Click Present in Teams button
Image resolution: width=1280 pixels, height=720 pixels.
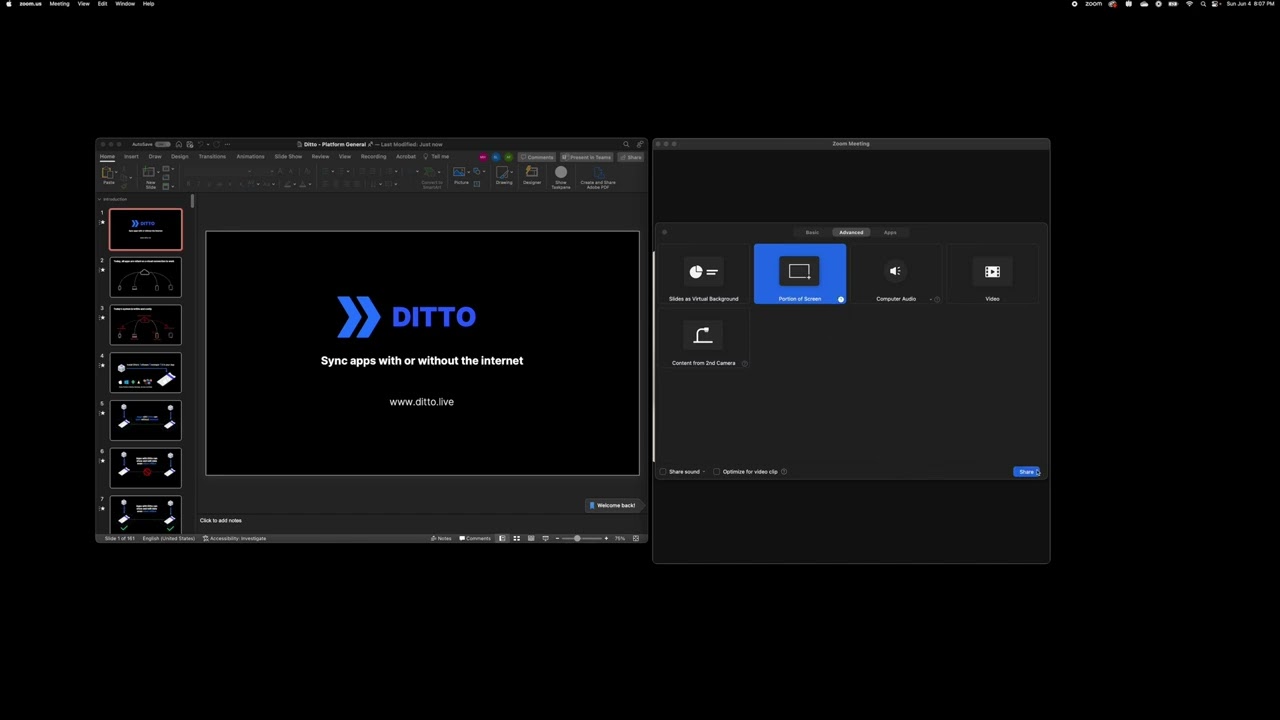pos(587,157)
